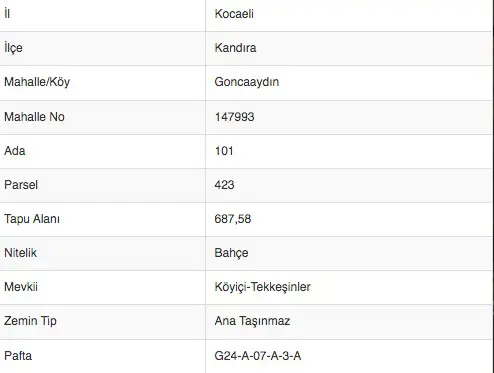Select the Nitelik row label
The width and height of the screenshot is (494, 373).
pyautogui.click(x=20, y=253)
